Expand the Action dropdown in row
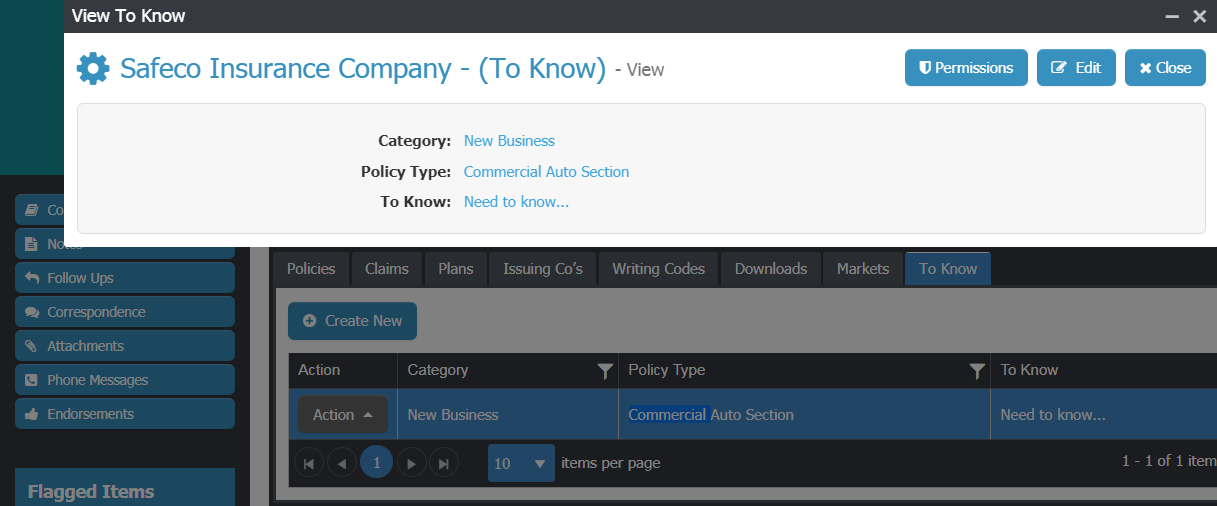 [343, 415]
